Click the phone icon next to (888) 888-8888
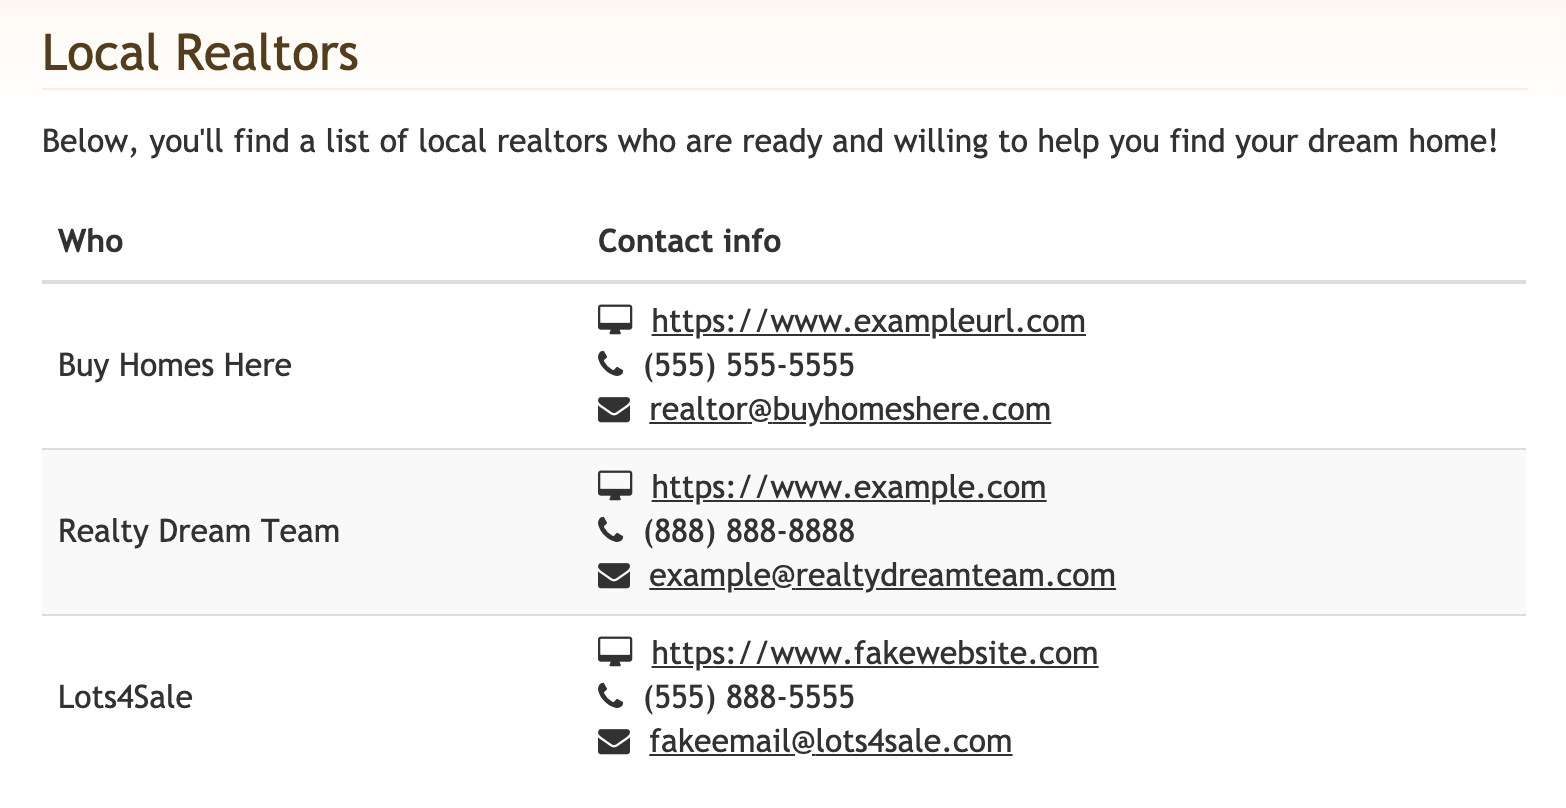 point(610,531)
